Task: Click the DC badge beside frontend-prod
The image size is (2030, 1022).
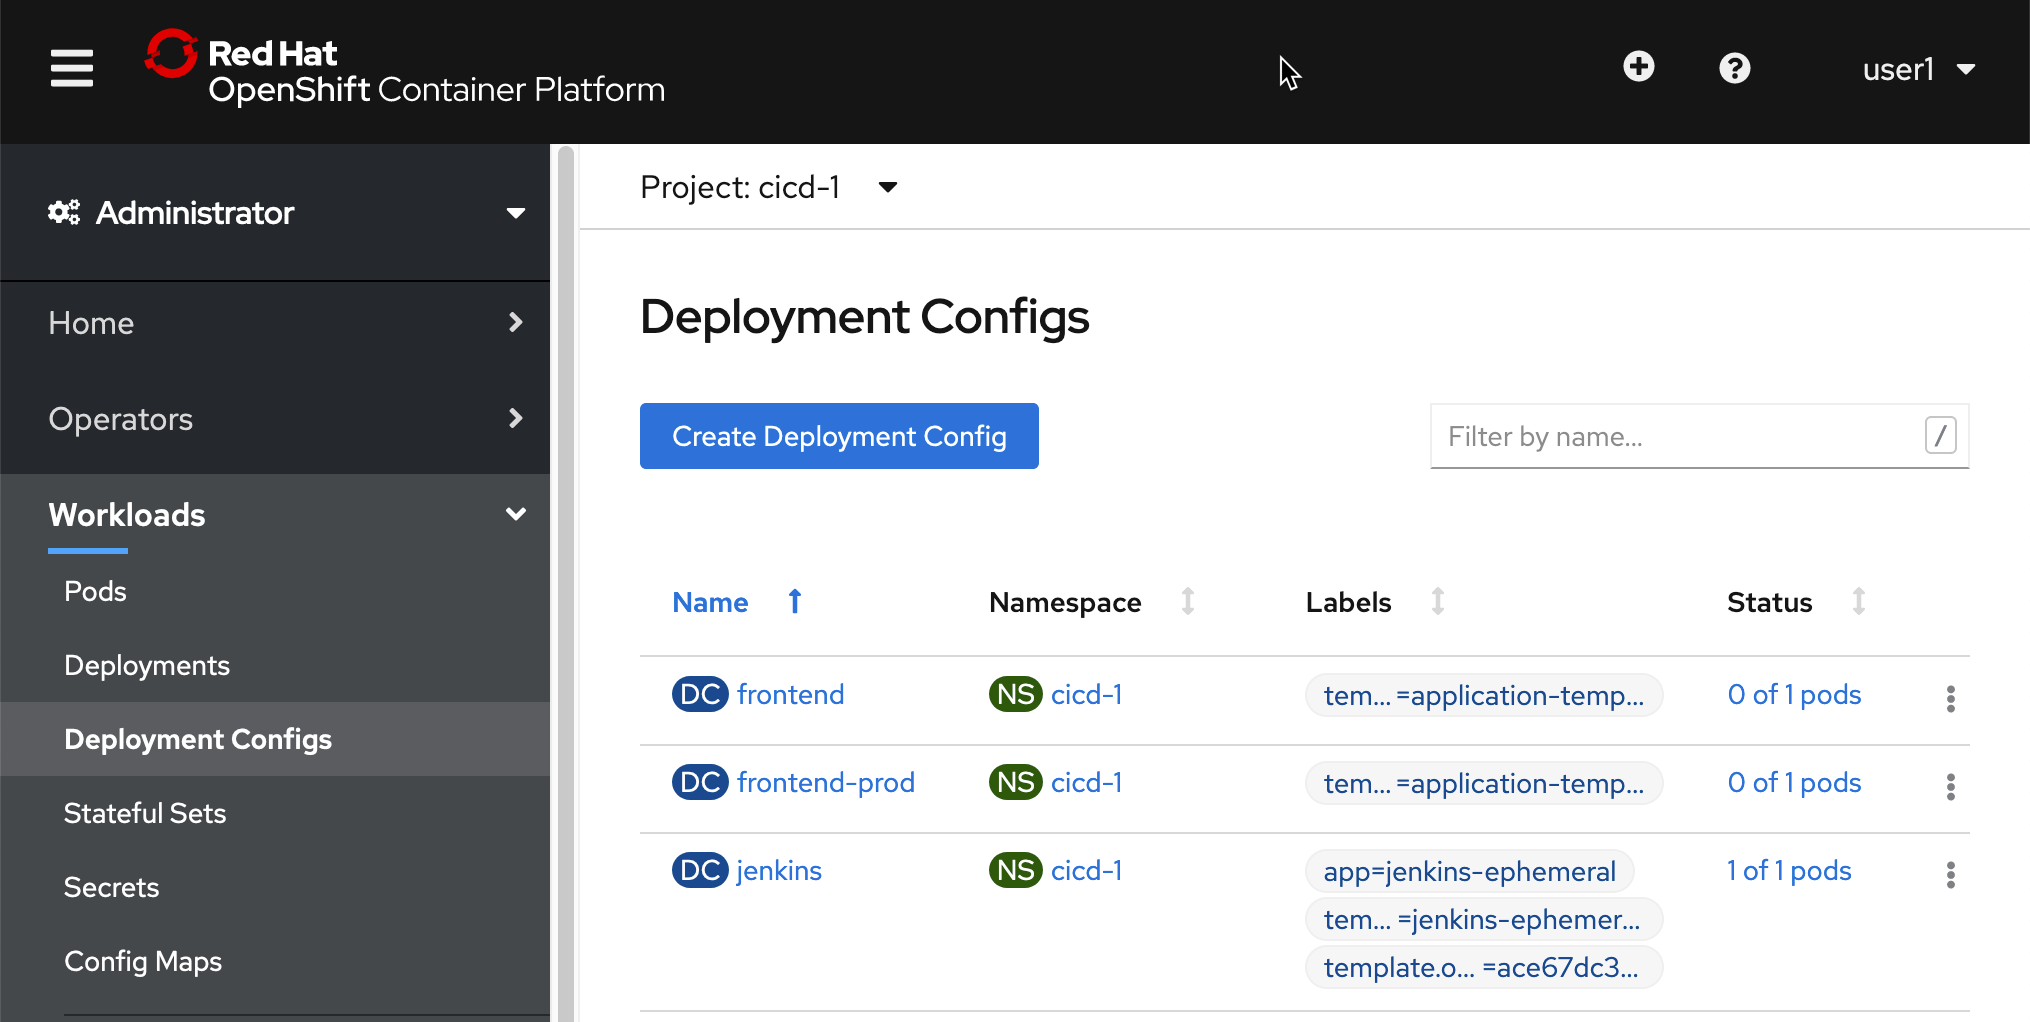Action: pos(700,782)
